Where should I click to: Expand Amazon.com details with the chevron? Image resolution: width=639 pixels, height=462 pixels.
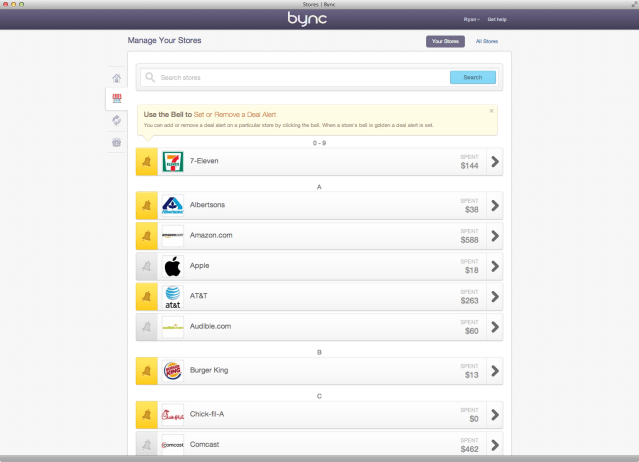495,236
